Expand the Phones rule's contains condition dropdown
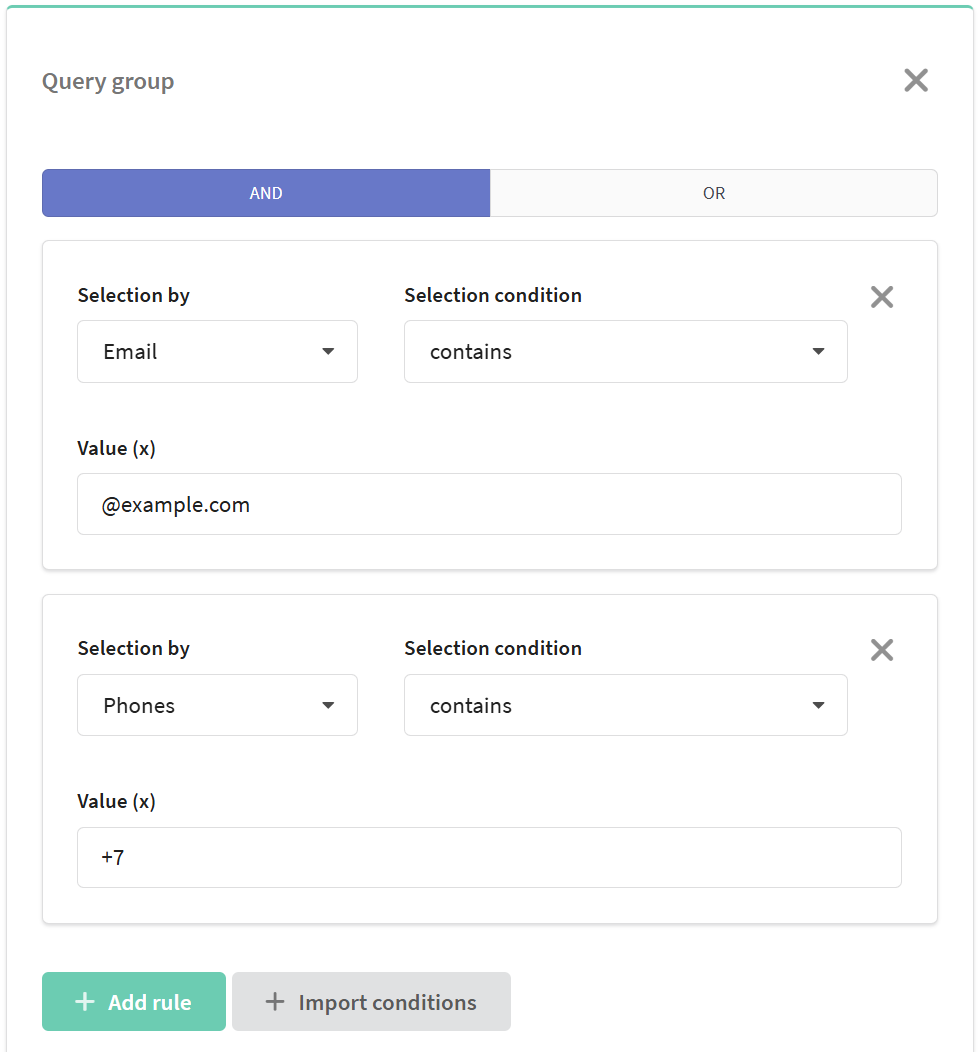The image size is (980, 1052). (626, 705)
